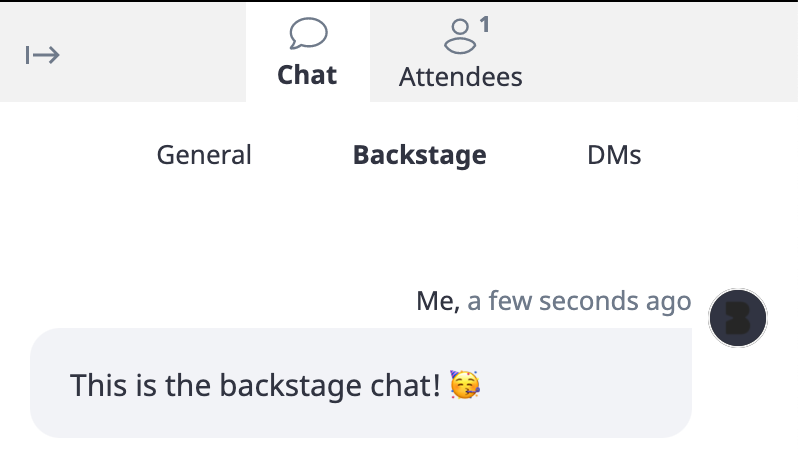Select the Backstage chat channel

click(420, 155)
